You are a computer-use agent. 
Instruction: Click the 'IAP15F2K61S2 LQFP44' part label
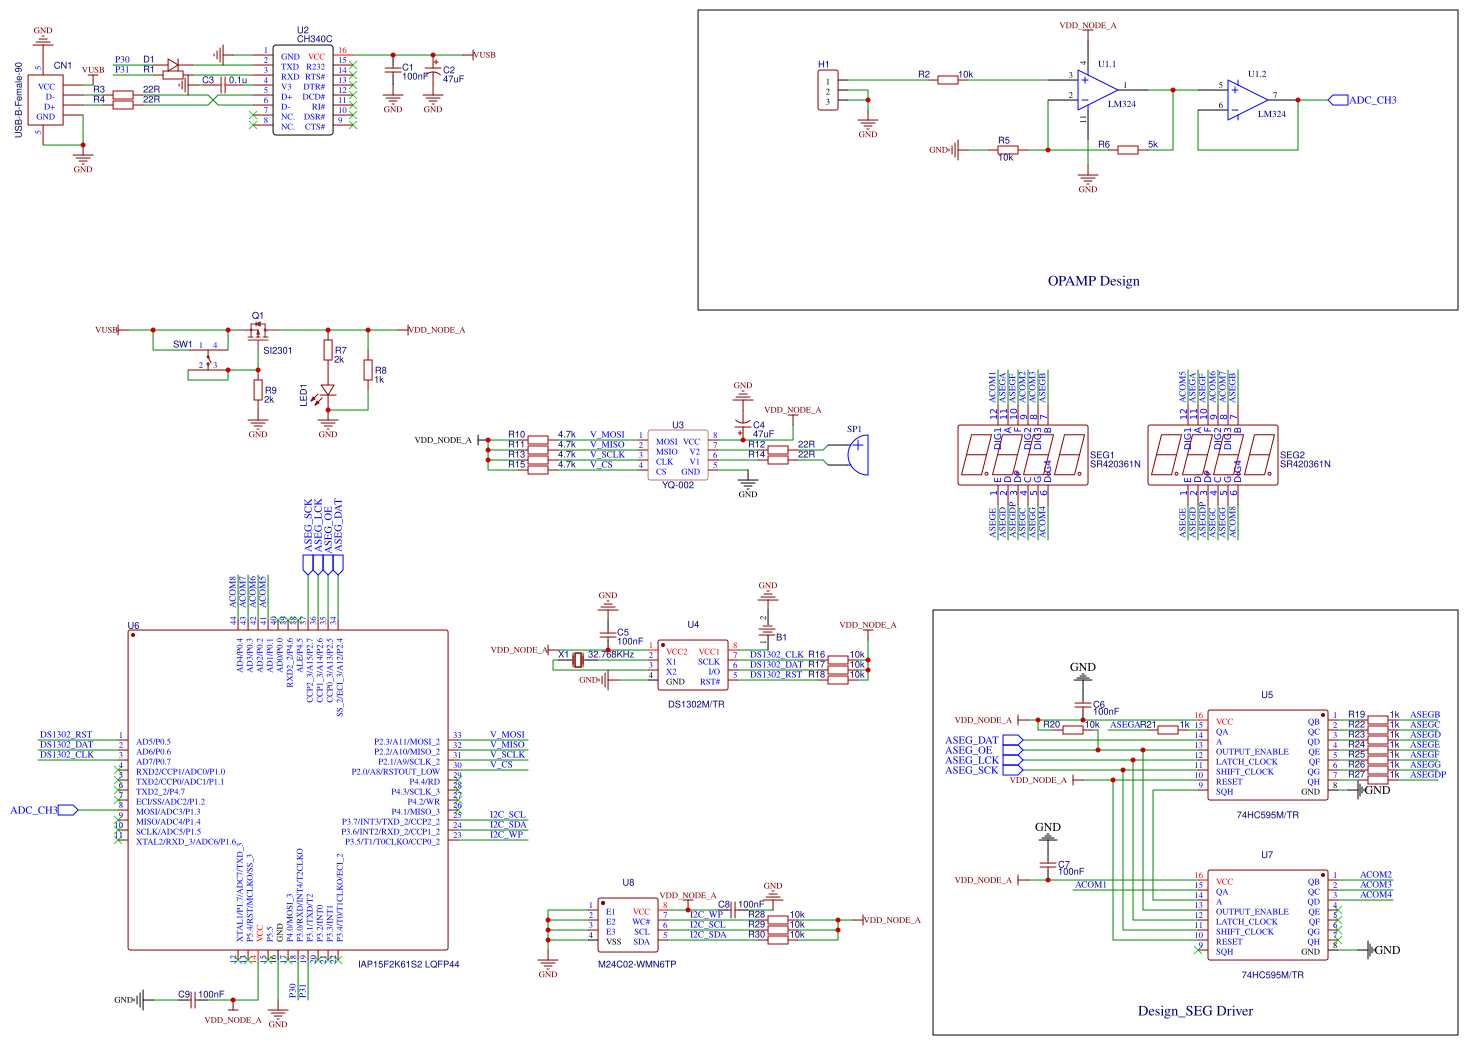point(409,964)
